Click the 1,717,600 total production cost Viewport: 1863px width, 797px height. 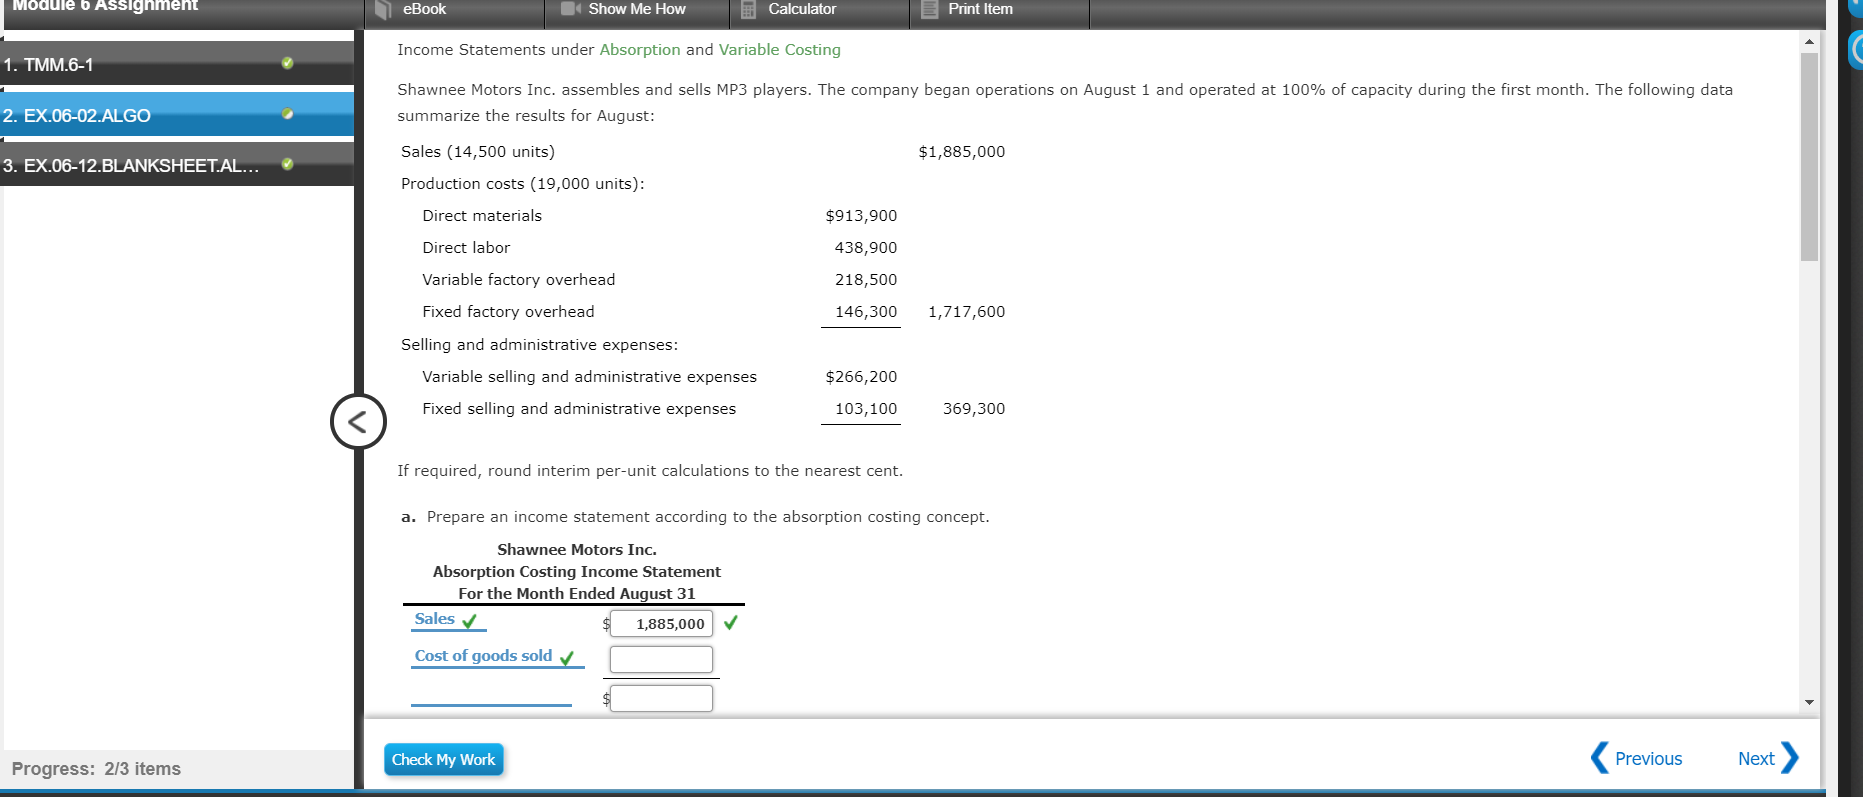967,312
